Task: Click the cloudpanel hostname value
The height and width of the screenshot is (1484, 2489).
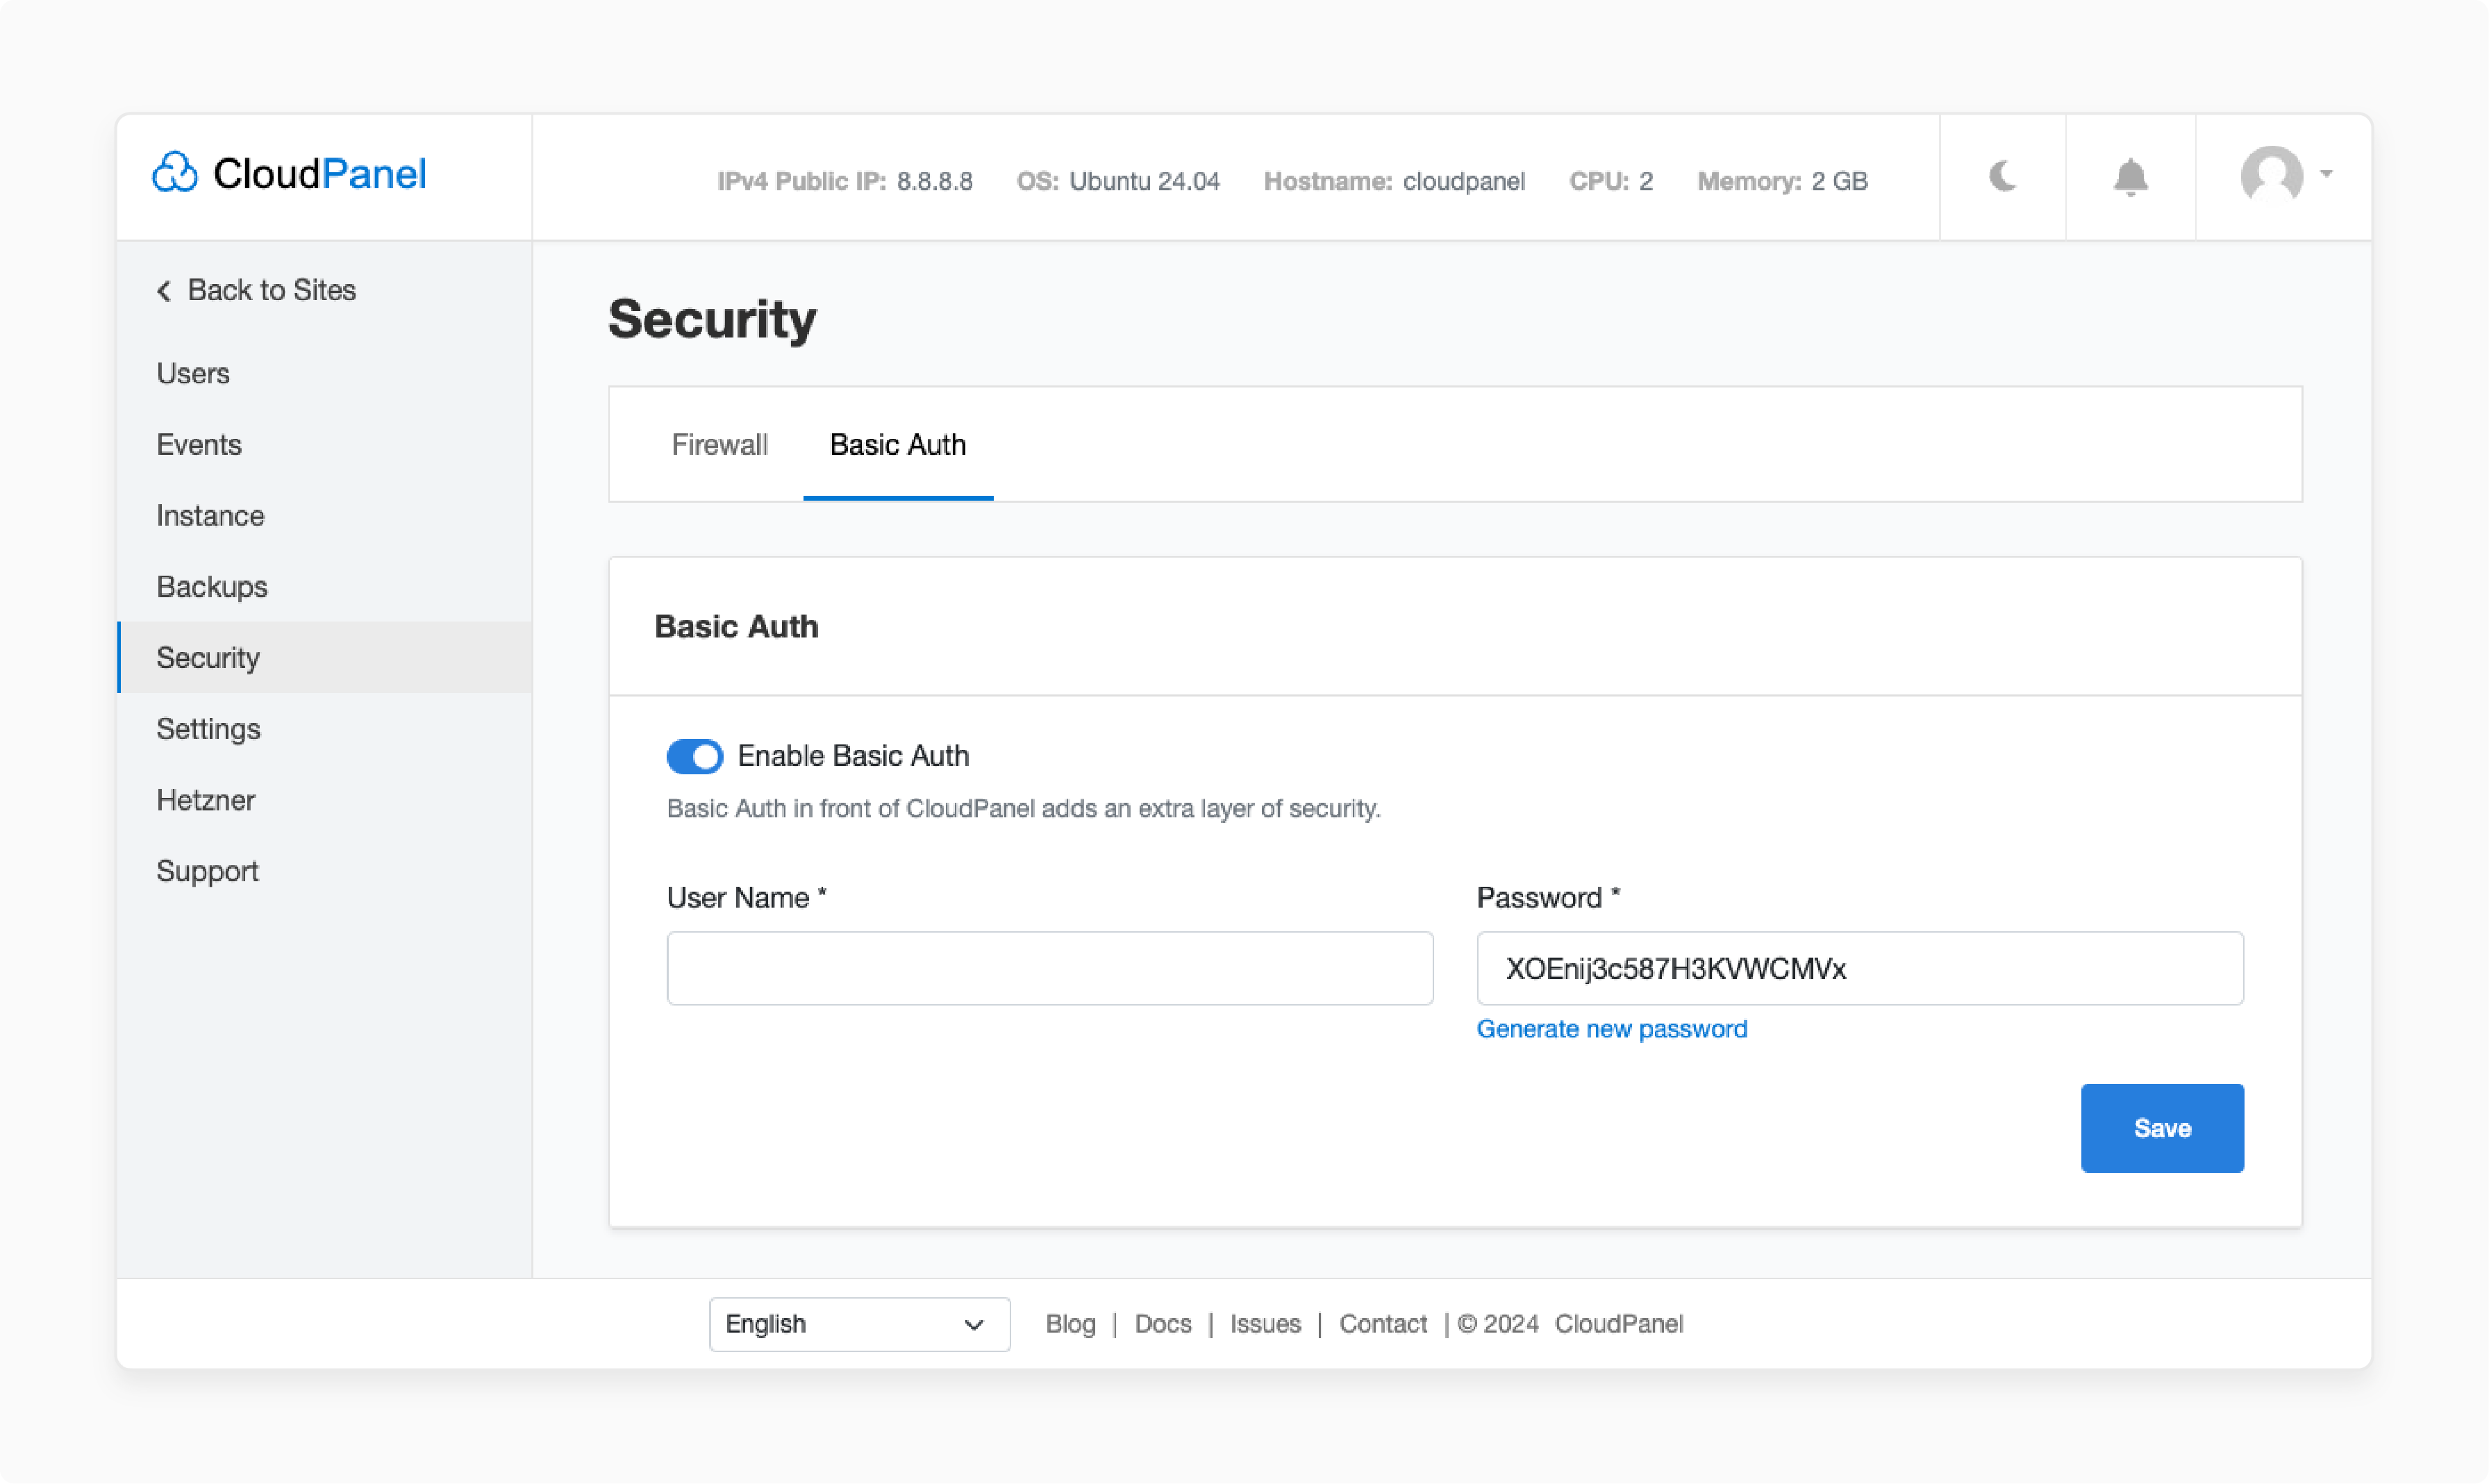Action: pyautogui.click(x=1464, y=181)
